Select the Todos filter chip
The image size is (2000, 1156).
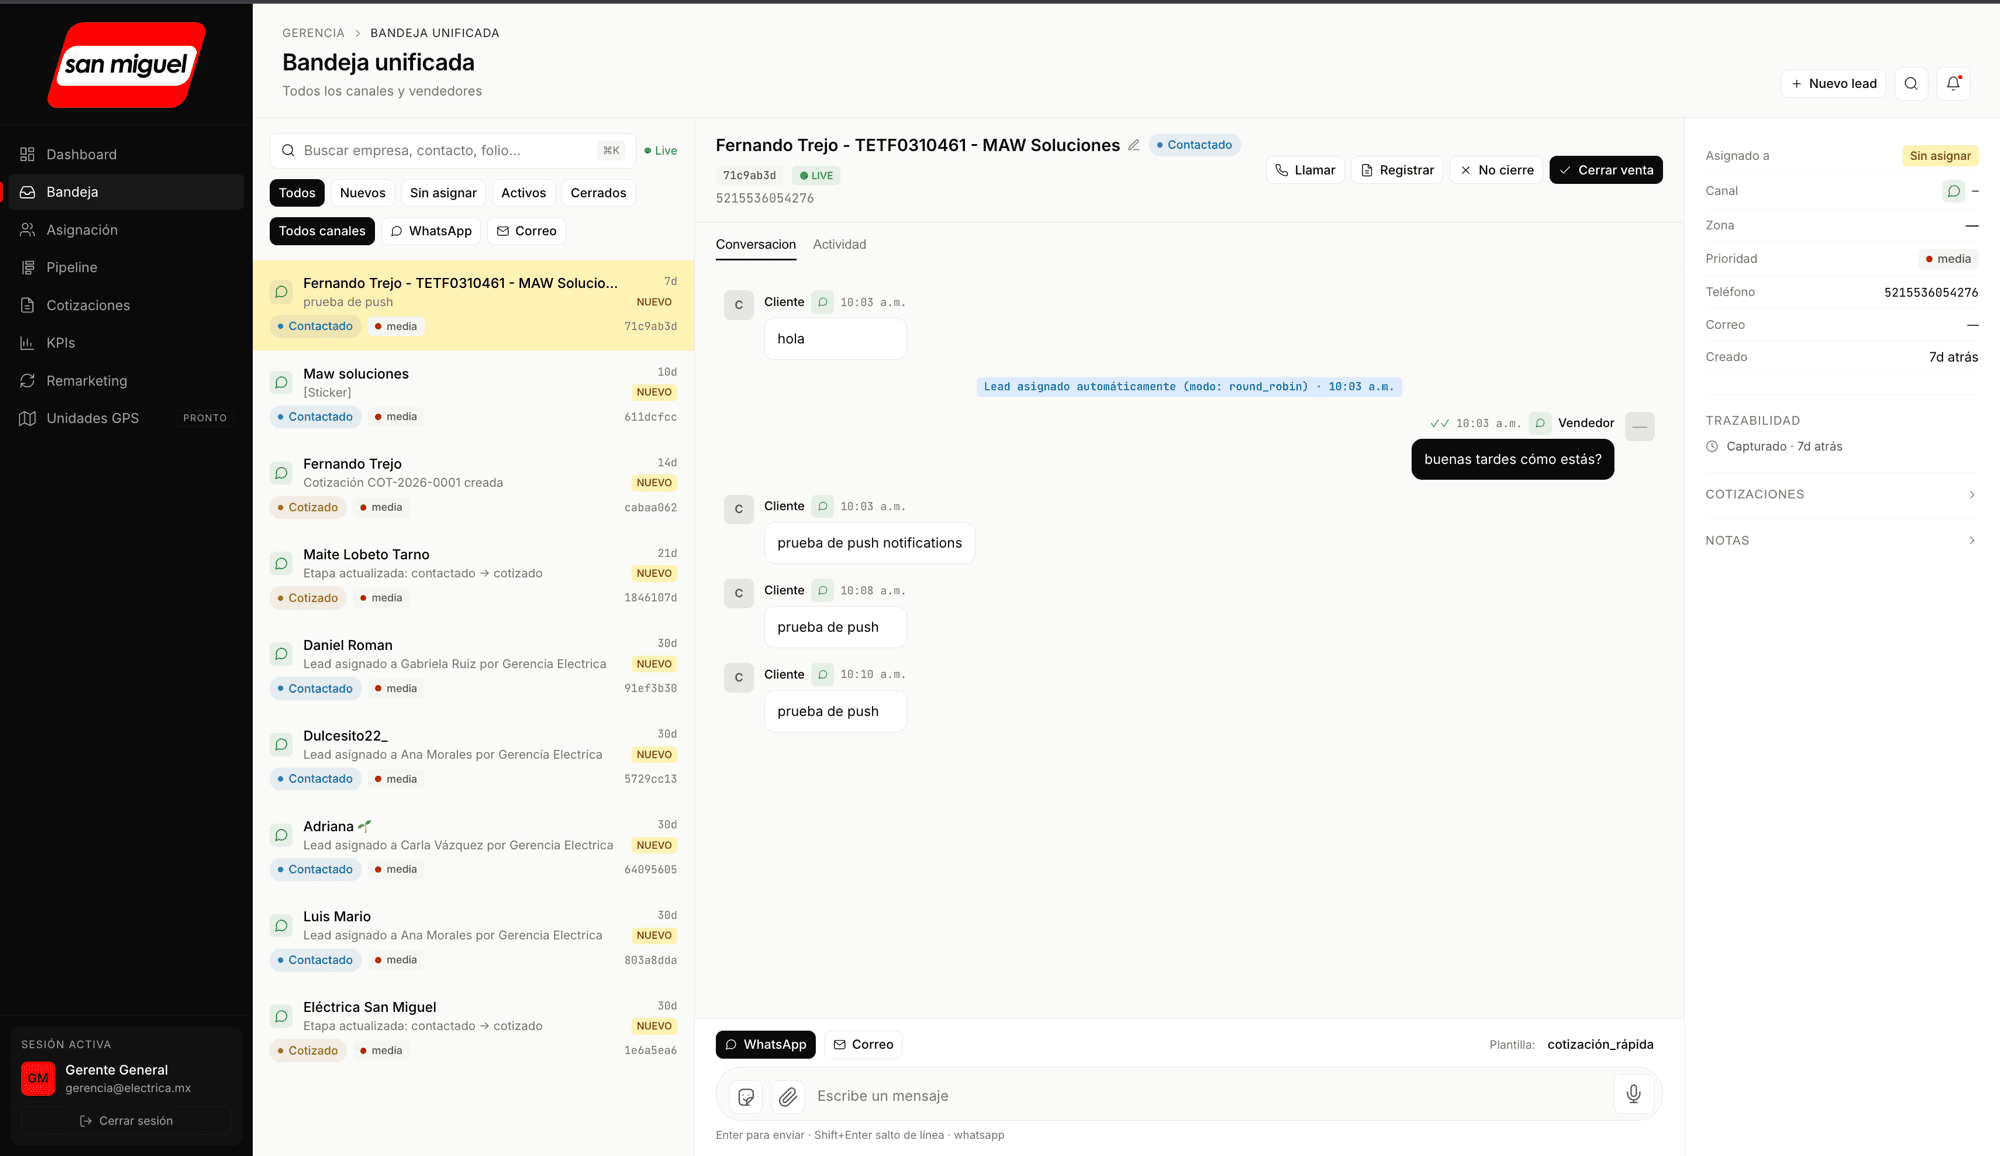297,193
